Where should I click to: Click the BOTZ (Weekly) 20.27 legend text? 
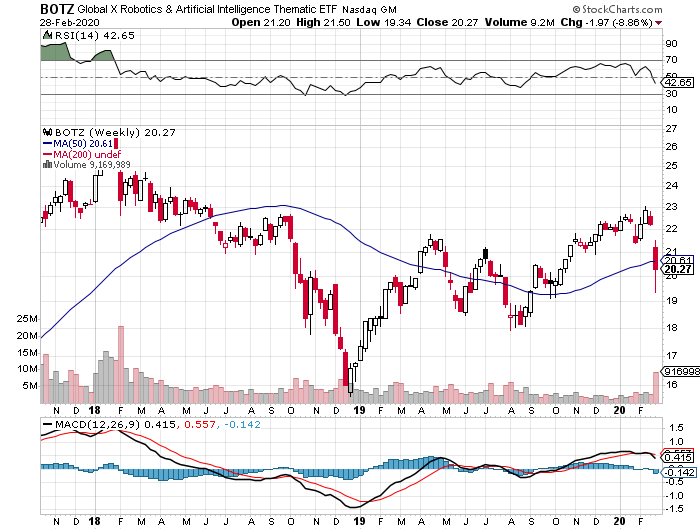coord(115,132)
